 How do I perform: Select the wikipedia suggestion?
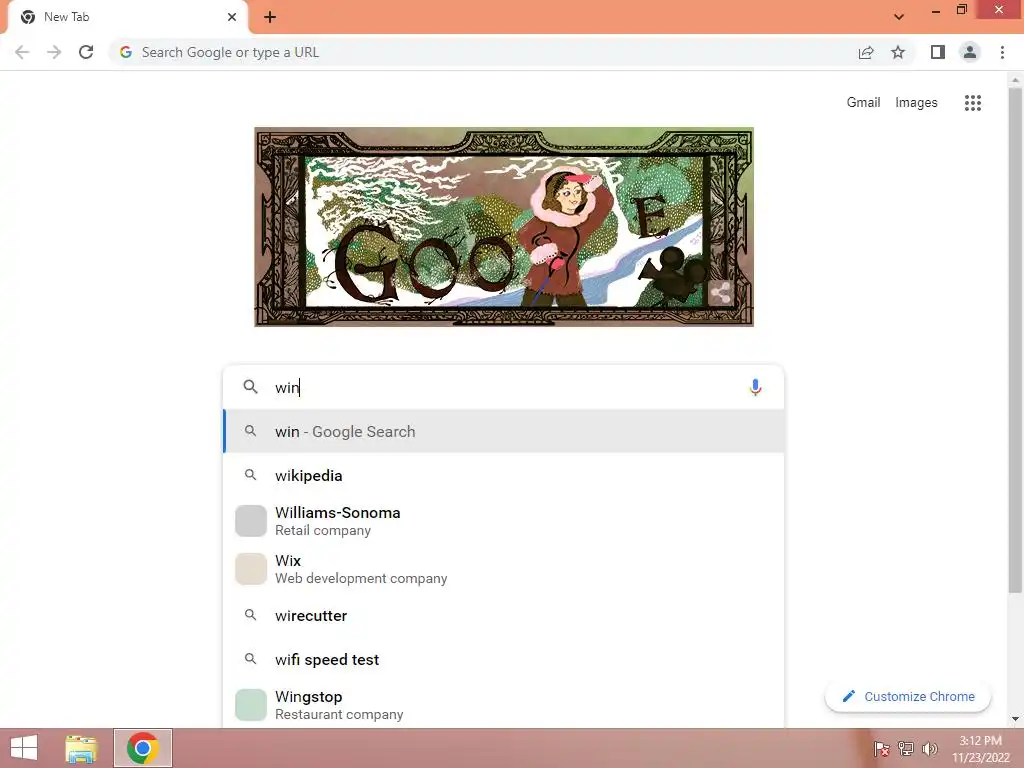(504, 475)
